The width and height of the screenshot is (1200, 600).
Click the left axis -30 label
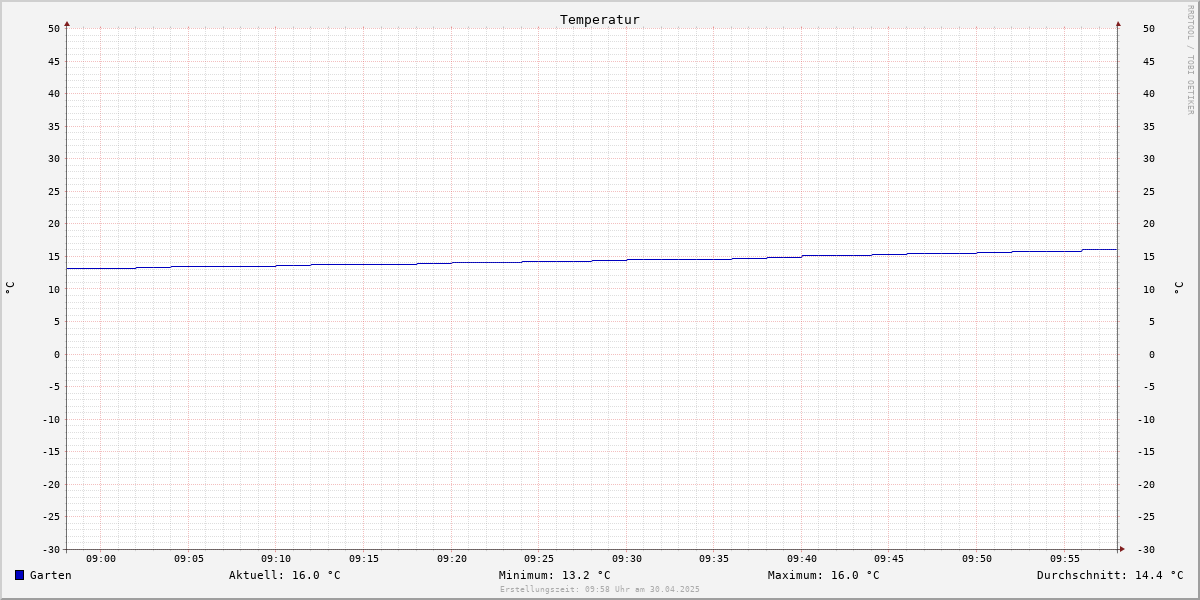tap(51, 549)
